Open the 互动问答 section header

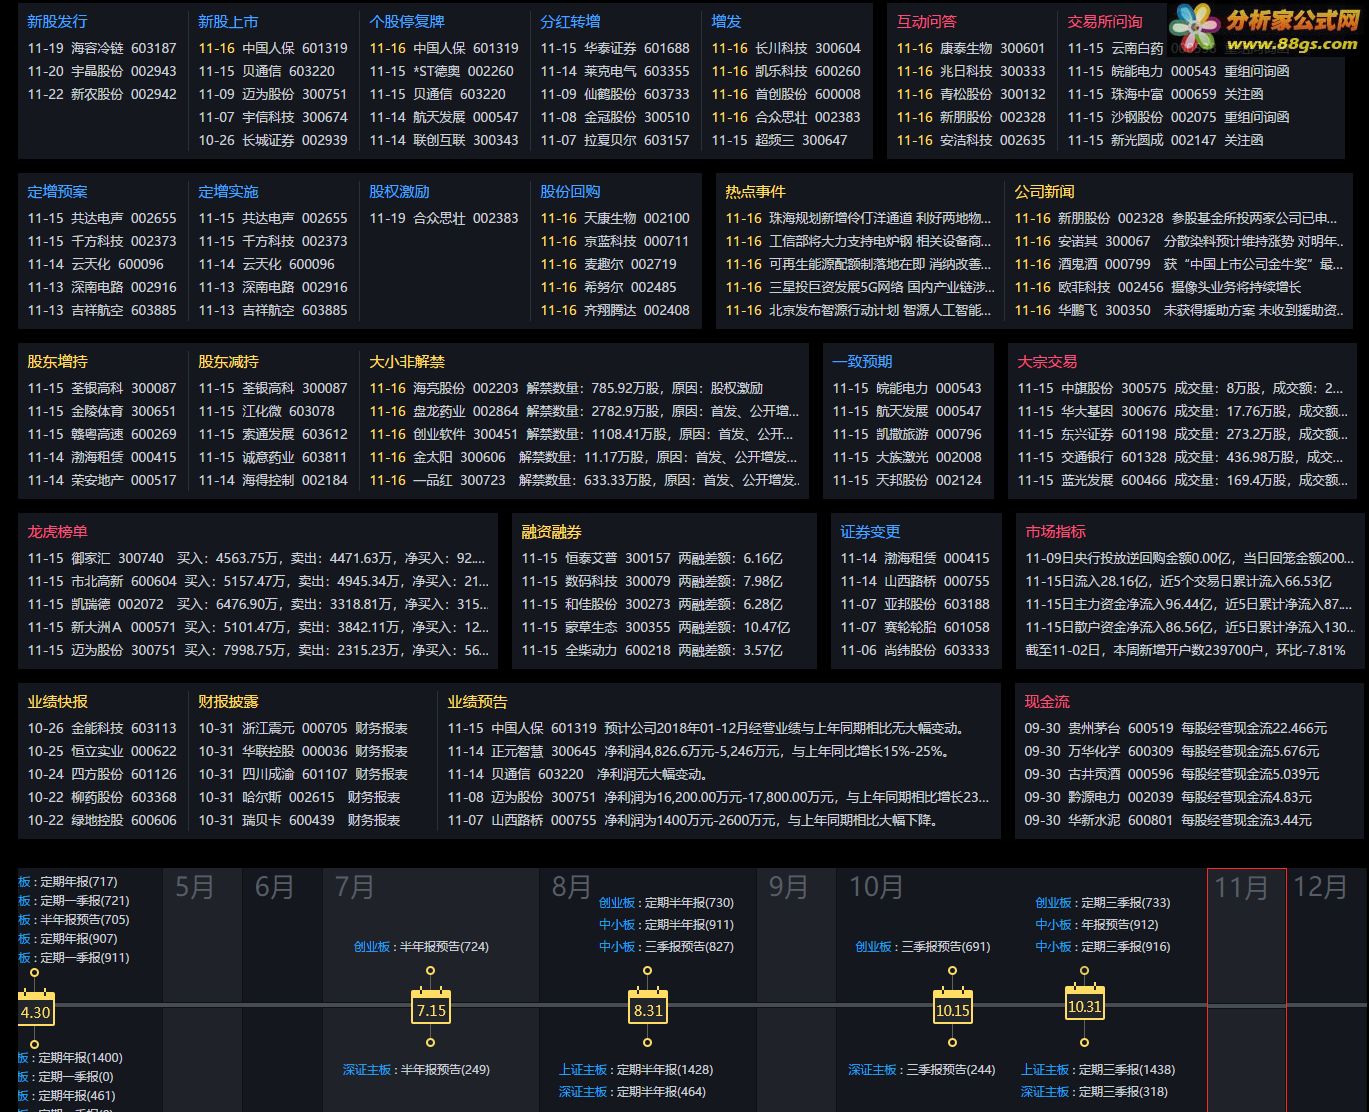(926, 21)
